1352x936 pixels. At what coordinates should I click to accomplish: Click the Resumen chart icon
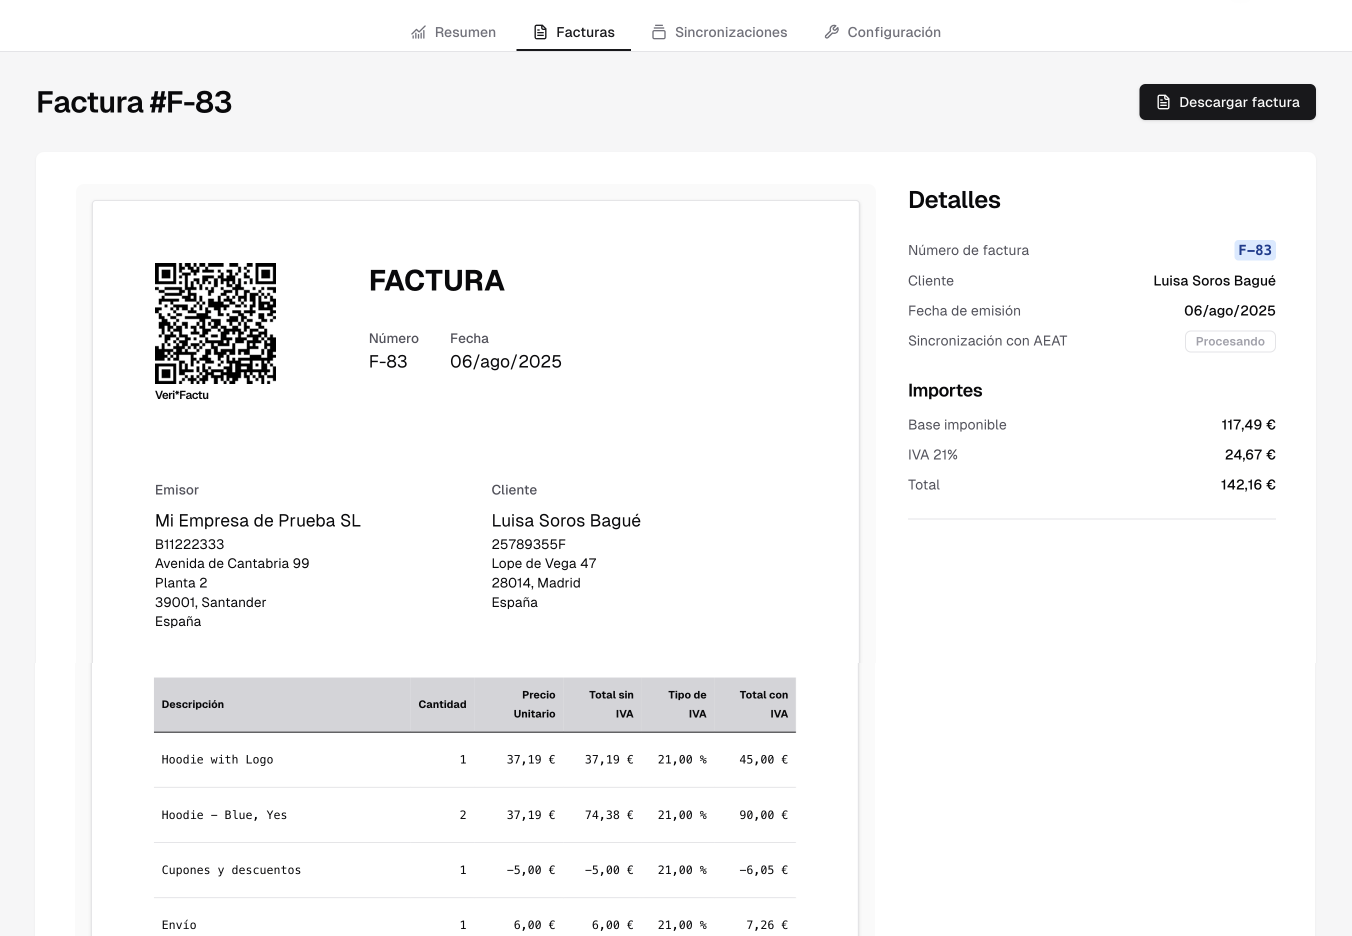(x=418, y=32)
